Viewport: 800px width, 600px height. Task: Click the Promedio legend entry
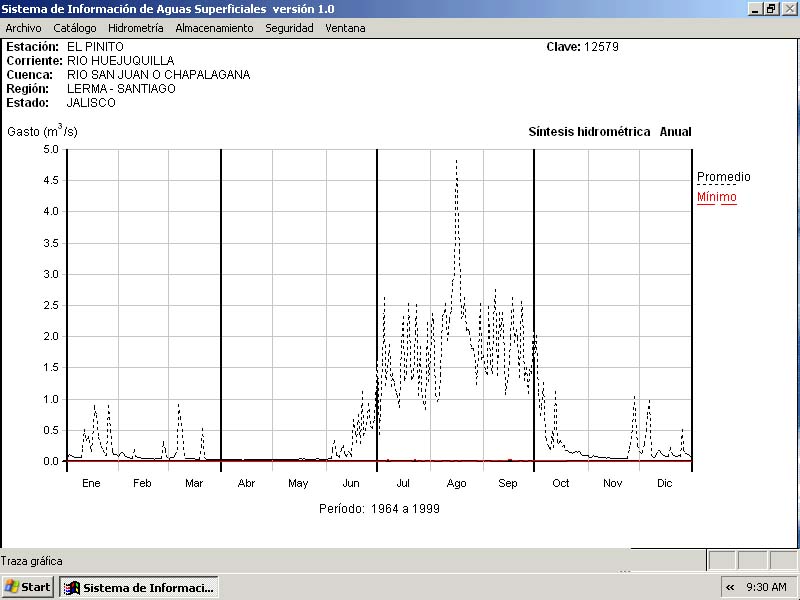tap(723, 177)
